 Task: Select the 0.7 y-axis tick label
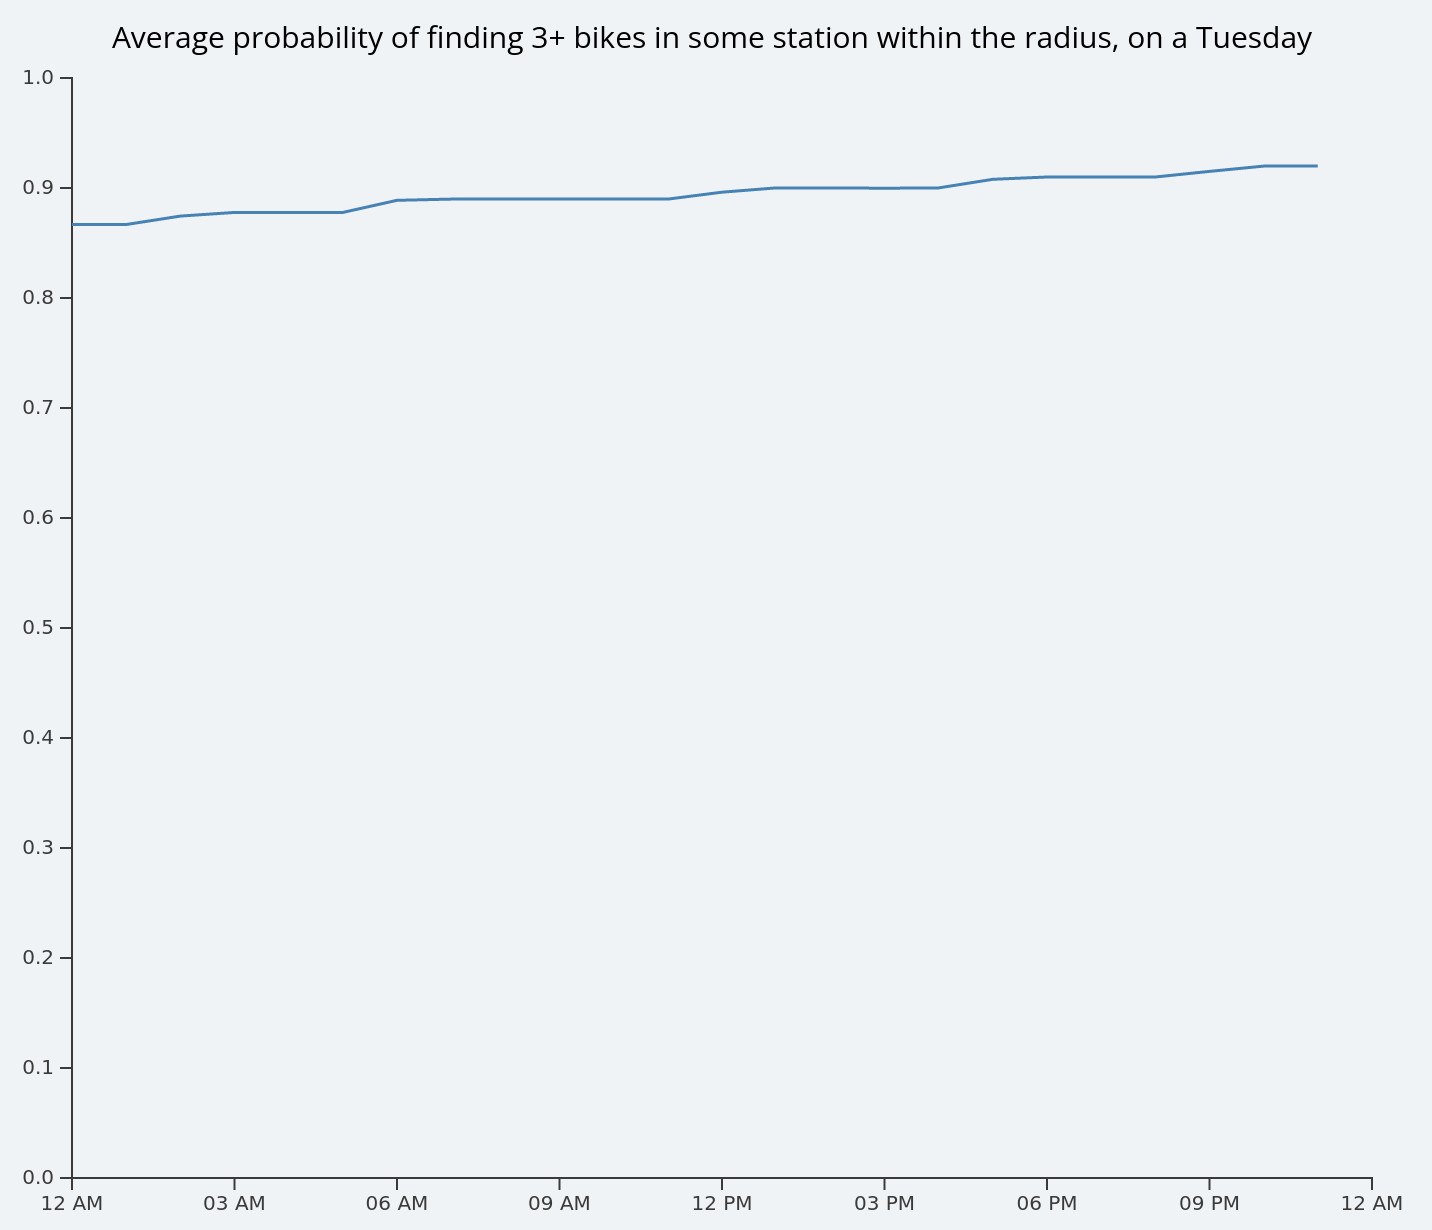(x=37, y=407)
